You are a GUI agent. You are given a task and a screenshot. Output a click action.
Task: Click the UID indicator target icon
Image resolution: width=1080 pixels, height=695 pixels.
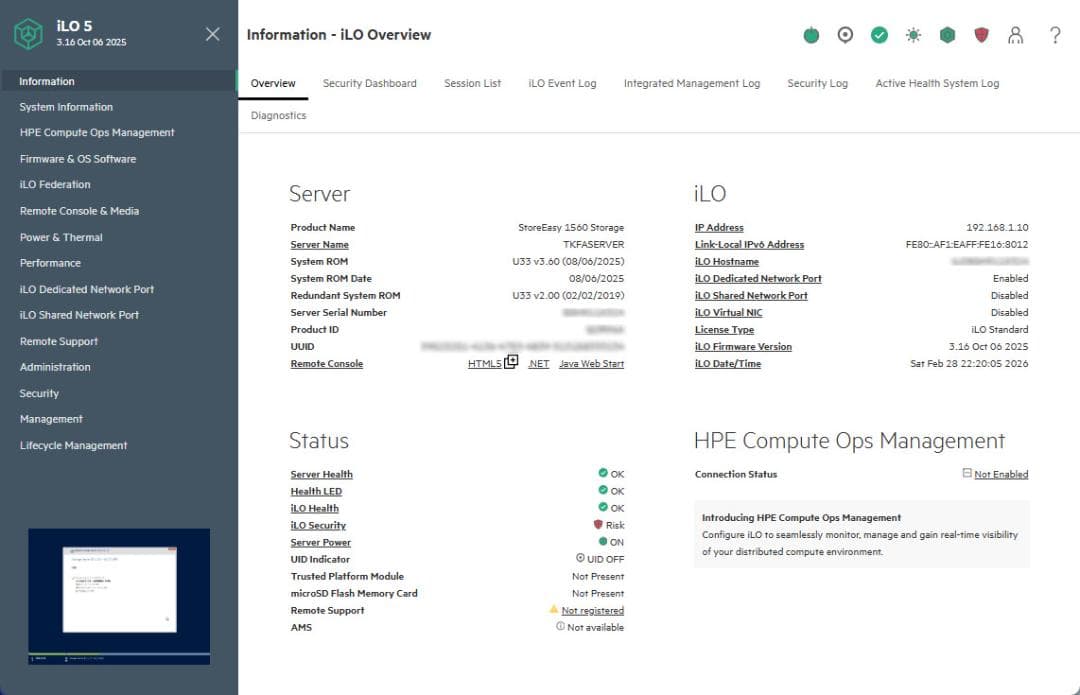pos(845,34)
